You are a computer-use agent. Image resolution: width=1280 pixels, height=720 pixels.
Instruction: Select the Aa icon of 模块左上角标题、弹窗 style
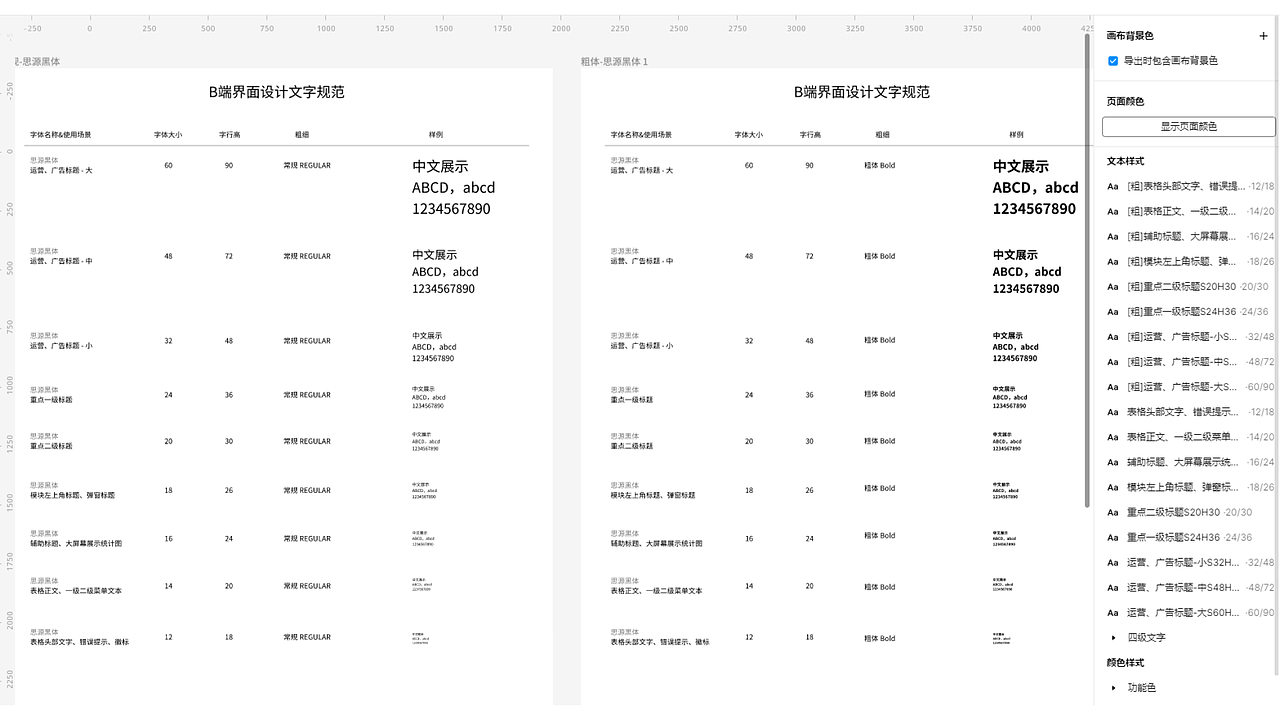1113,487
